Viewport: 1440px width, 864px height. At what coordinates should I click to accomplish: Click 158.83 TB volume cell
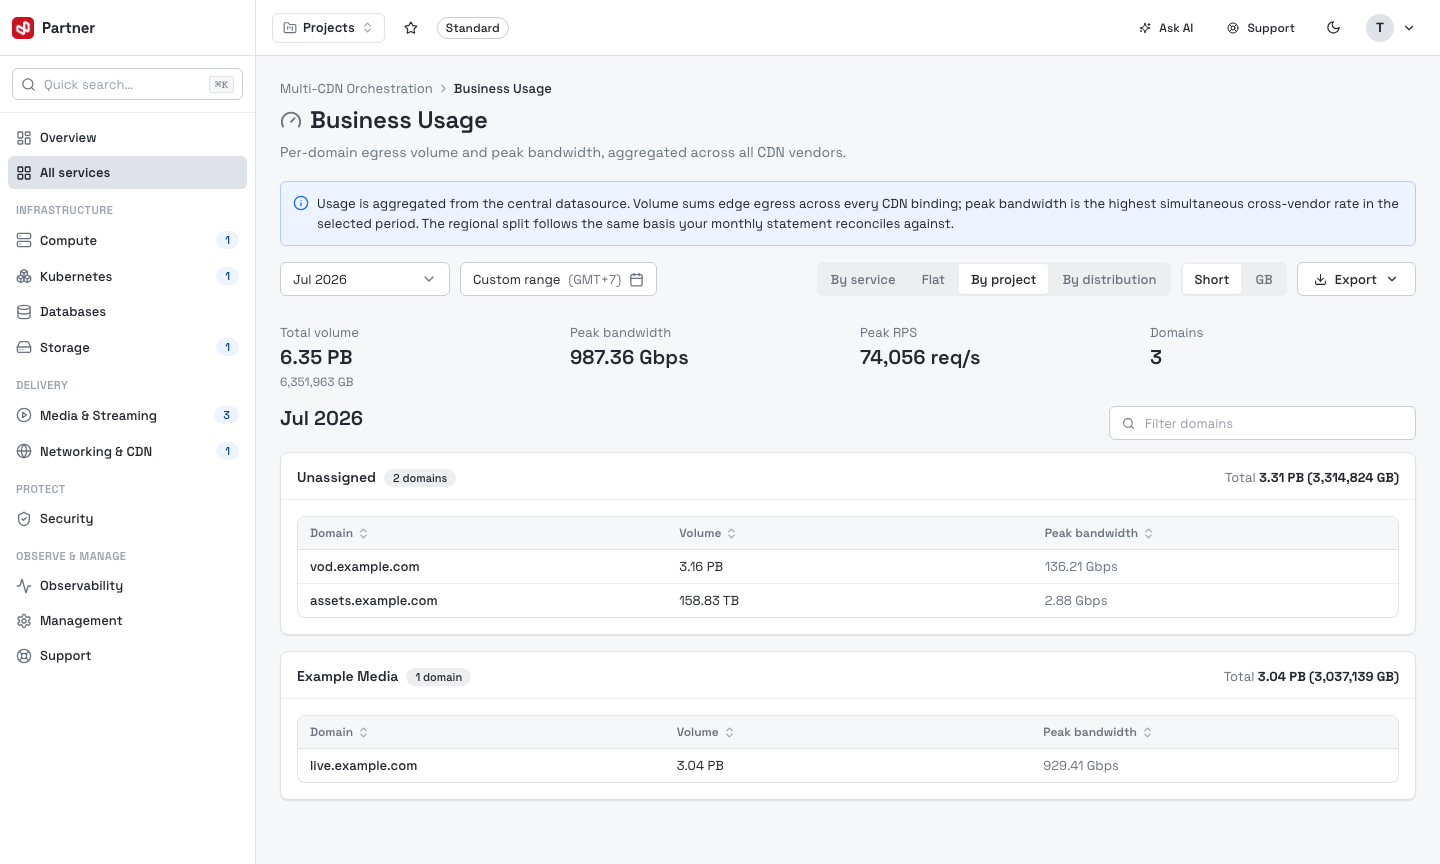(709, 601)
